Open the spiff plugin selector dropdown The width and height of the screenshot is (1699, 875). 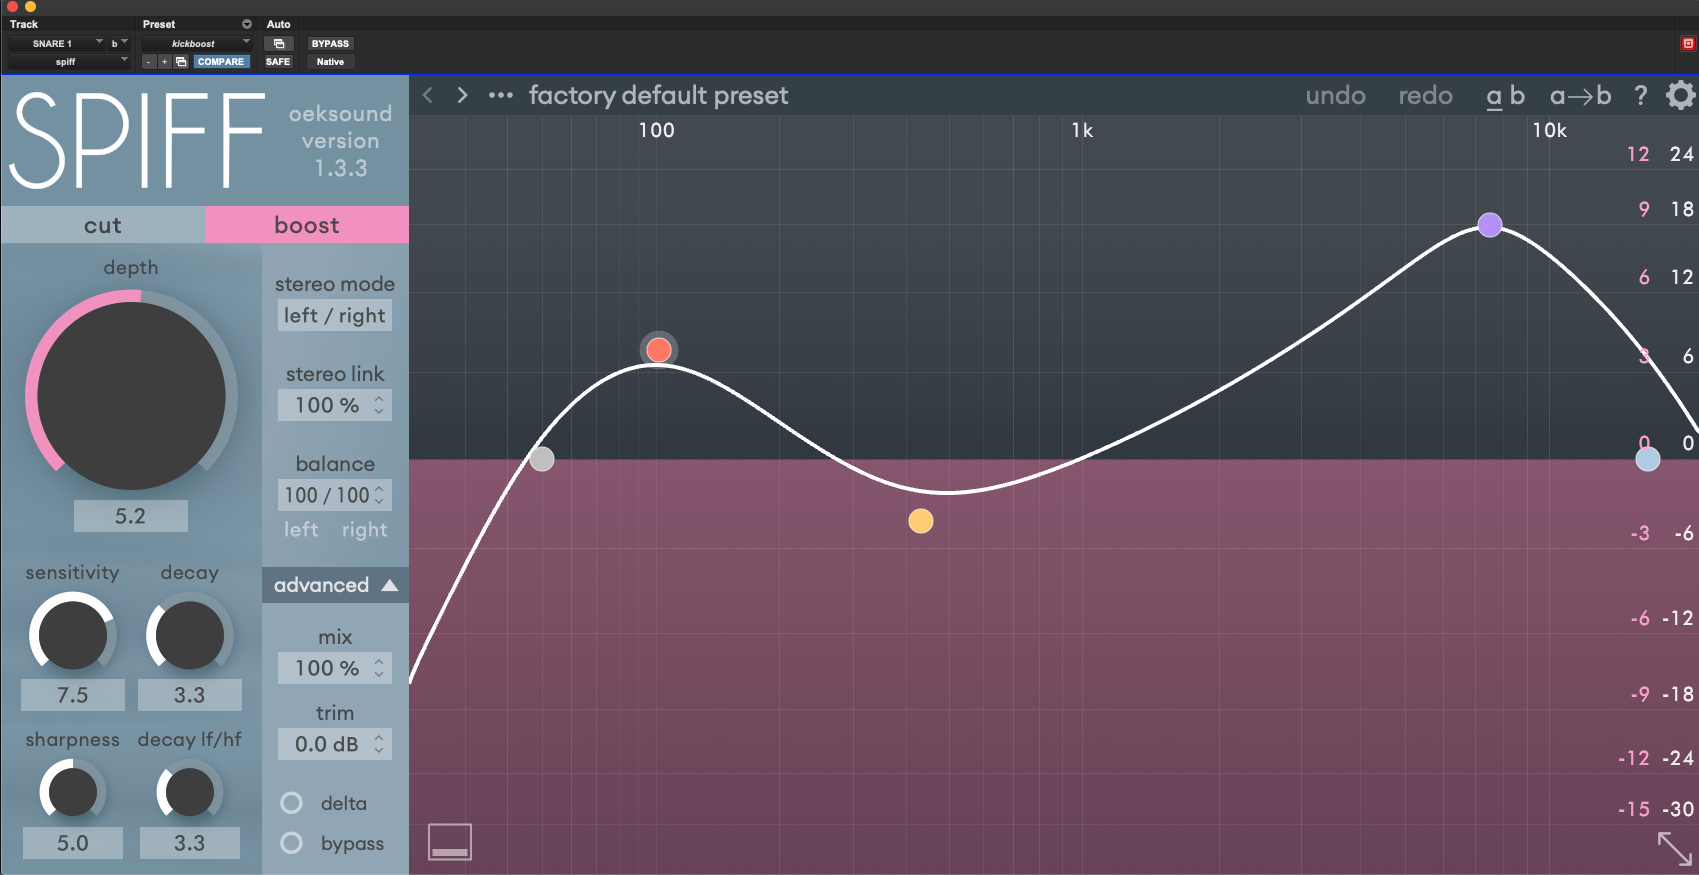[68, 62]
